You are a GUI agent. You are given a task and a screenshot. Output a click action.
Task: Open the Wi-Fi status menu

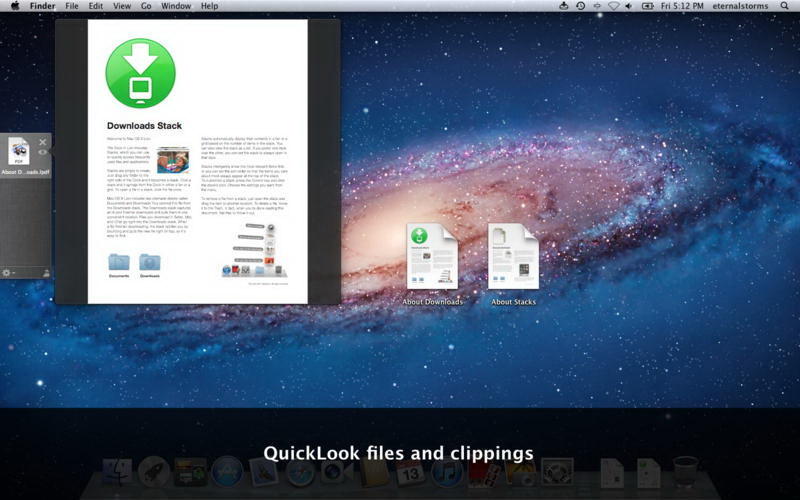pyautogui.click(x=614, y=6)
